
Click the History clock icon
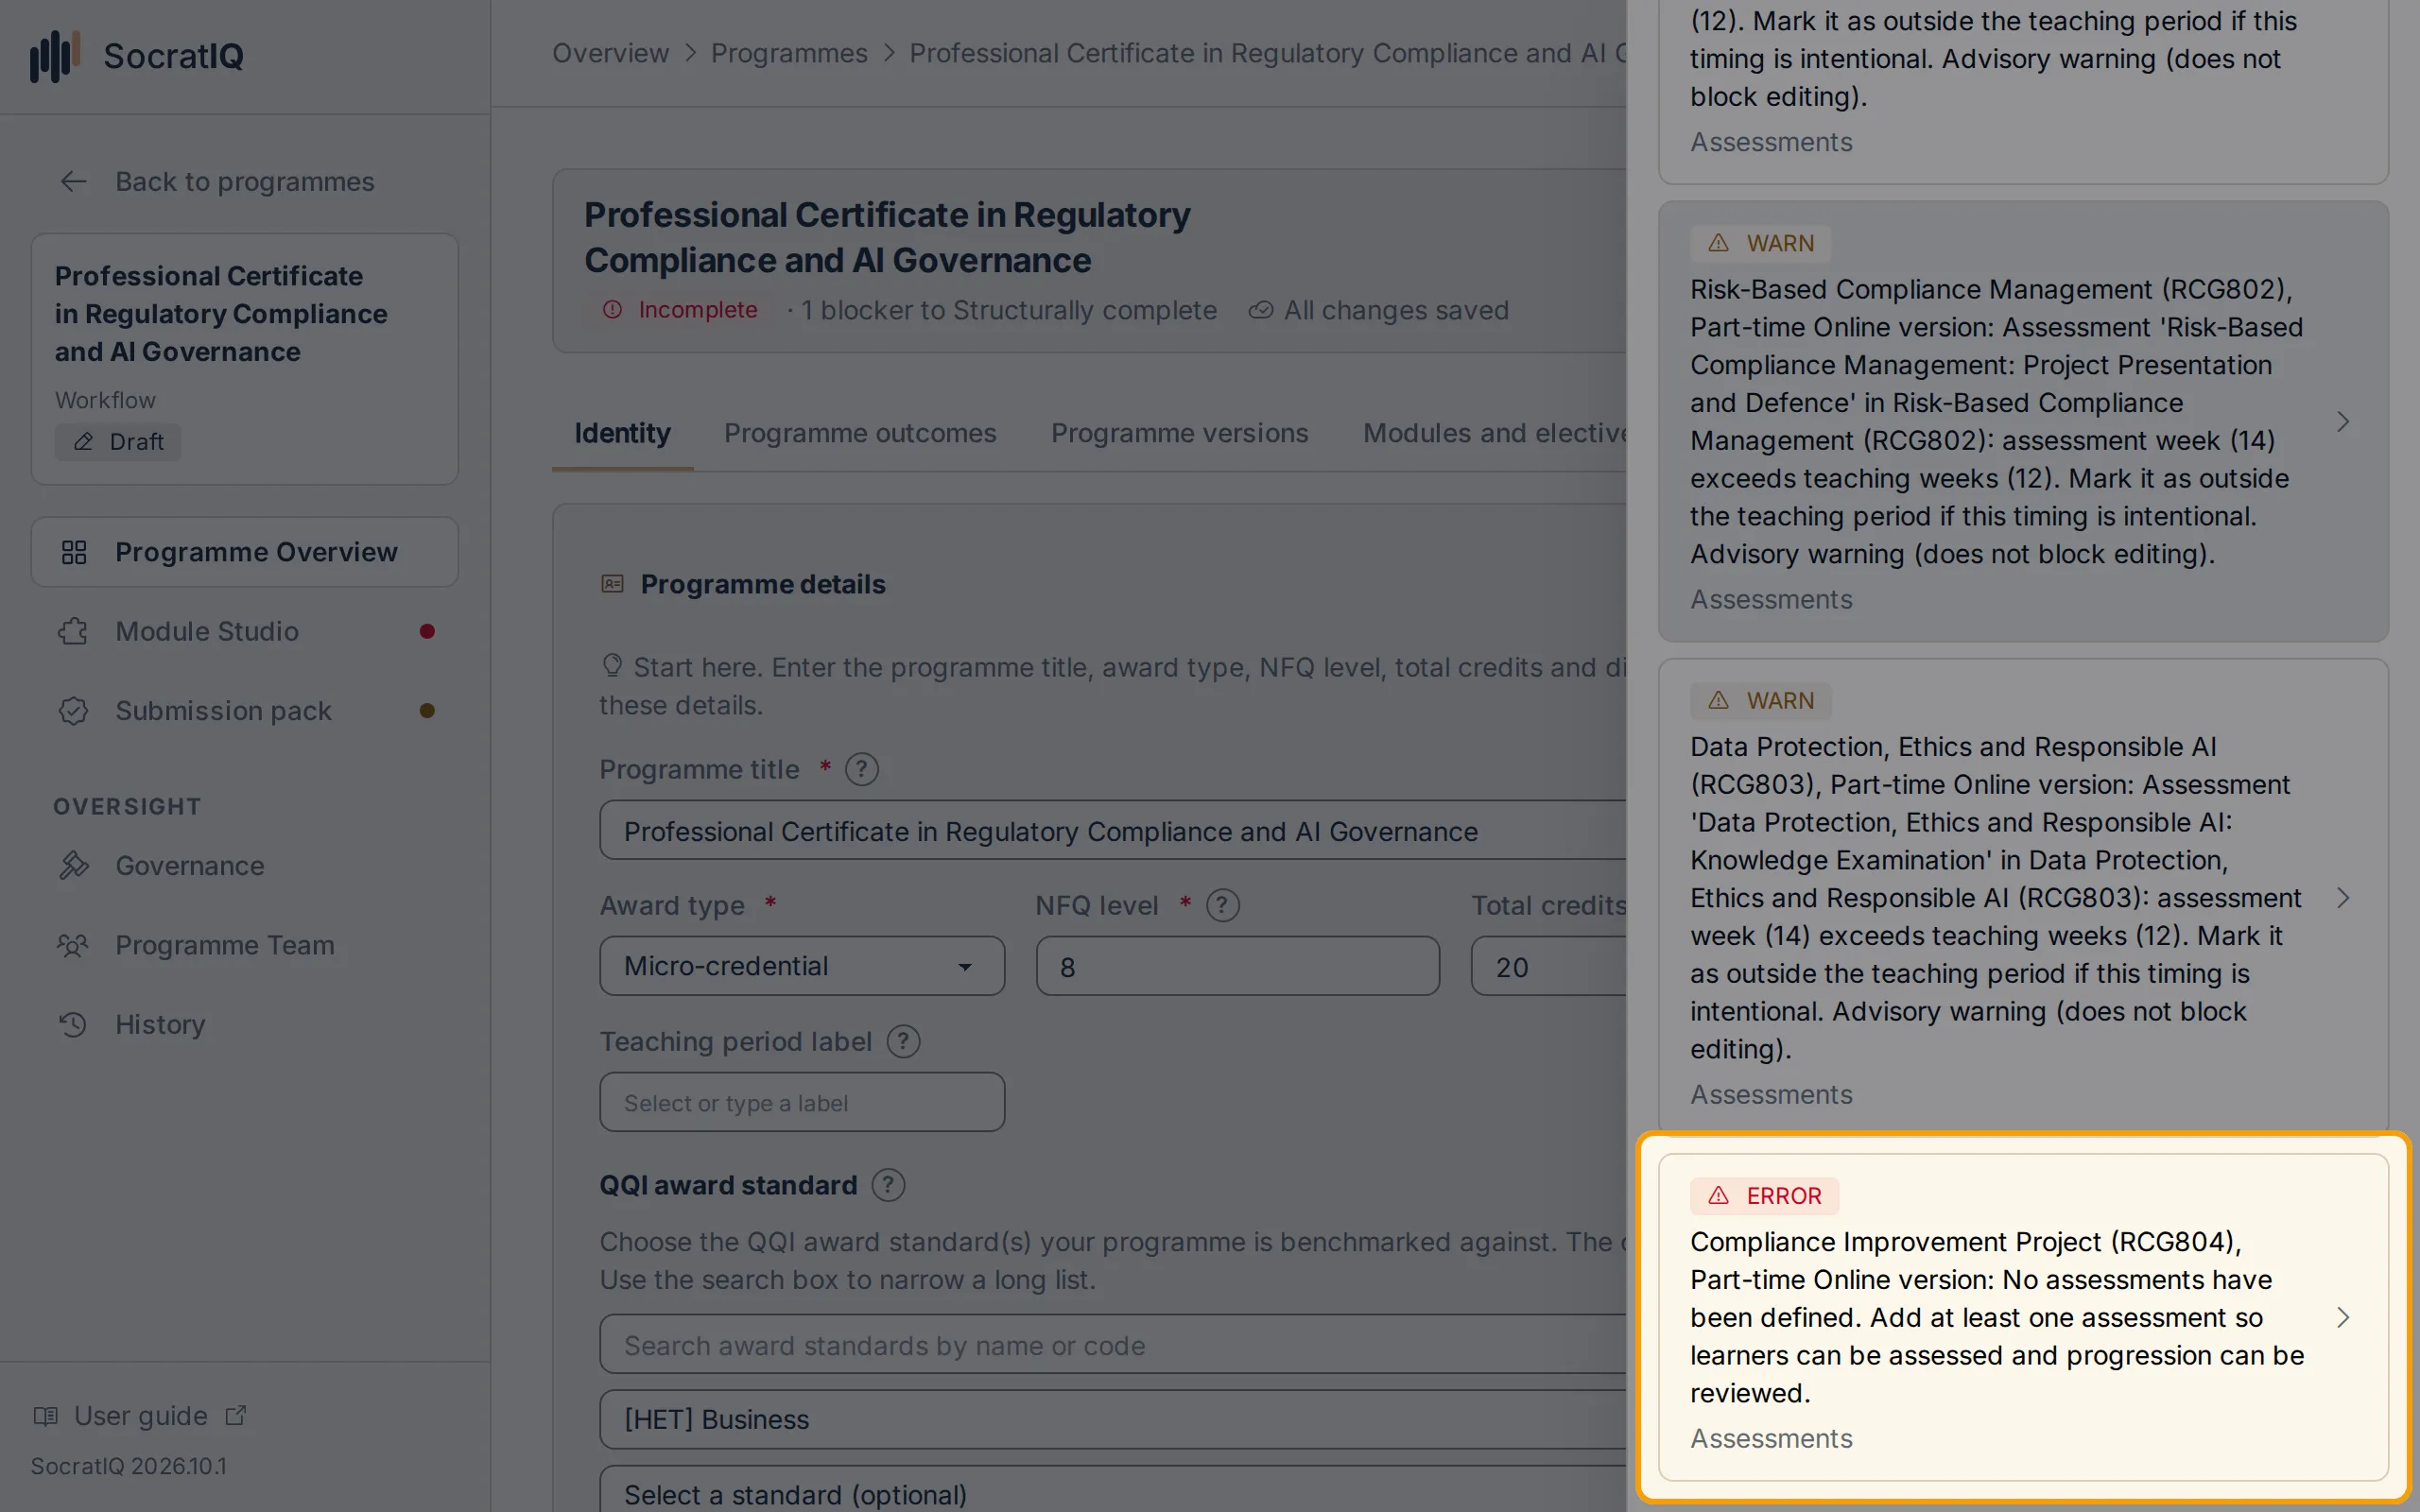pyautogui.click(x=73, y=1024)
